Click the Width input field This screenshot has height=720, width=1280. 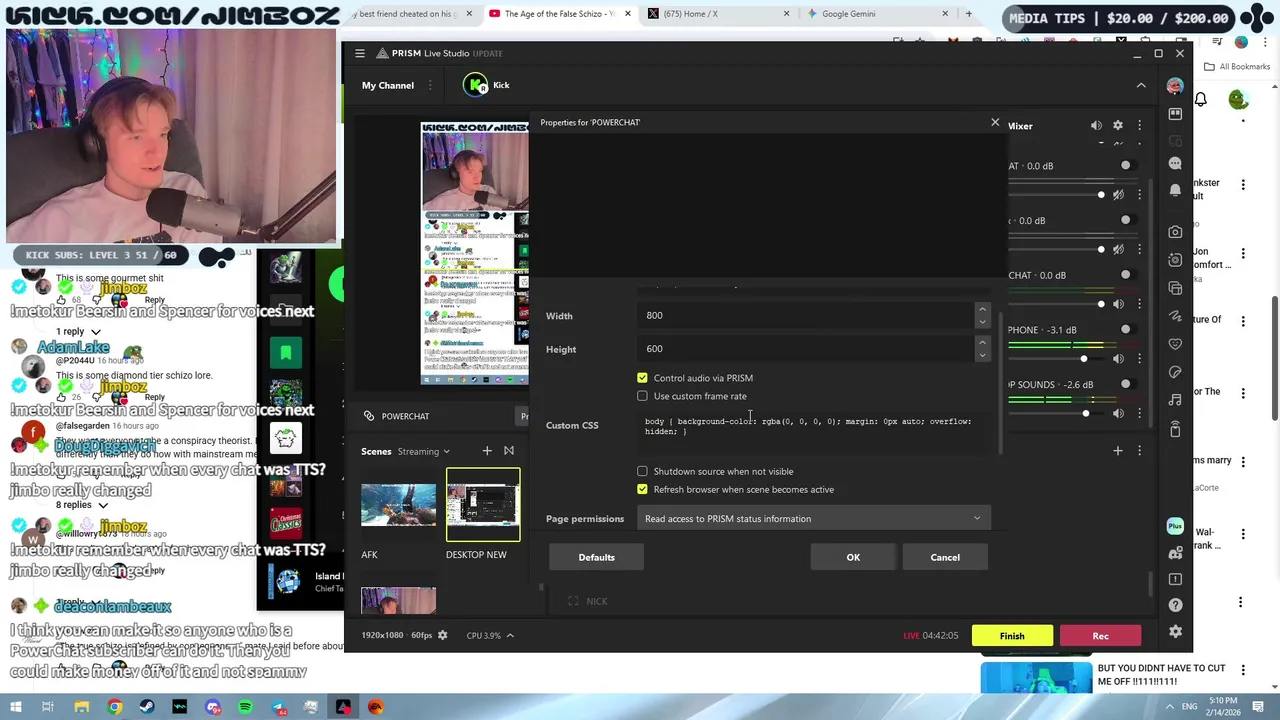805,315
